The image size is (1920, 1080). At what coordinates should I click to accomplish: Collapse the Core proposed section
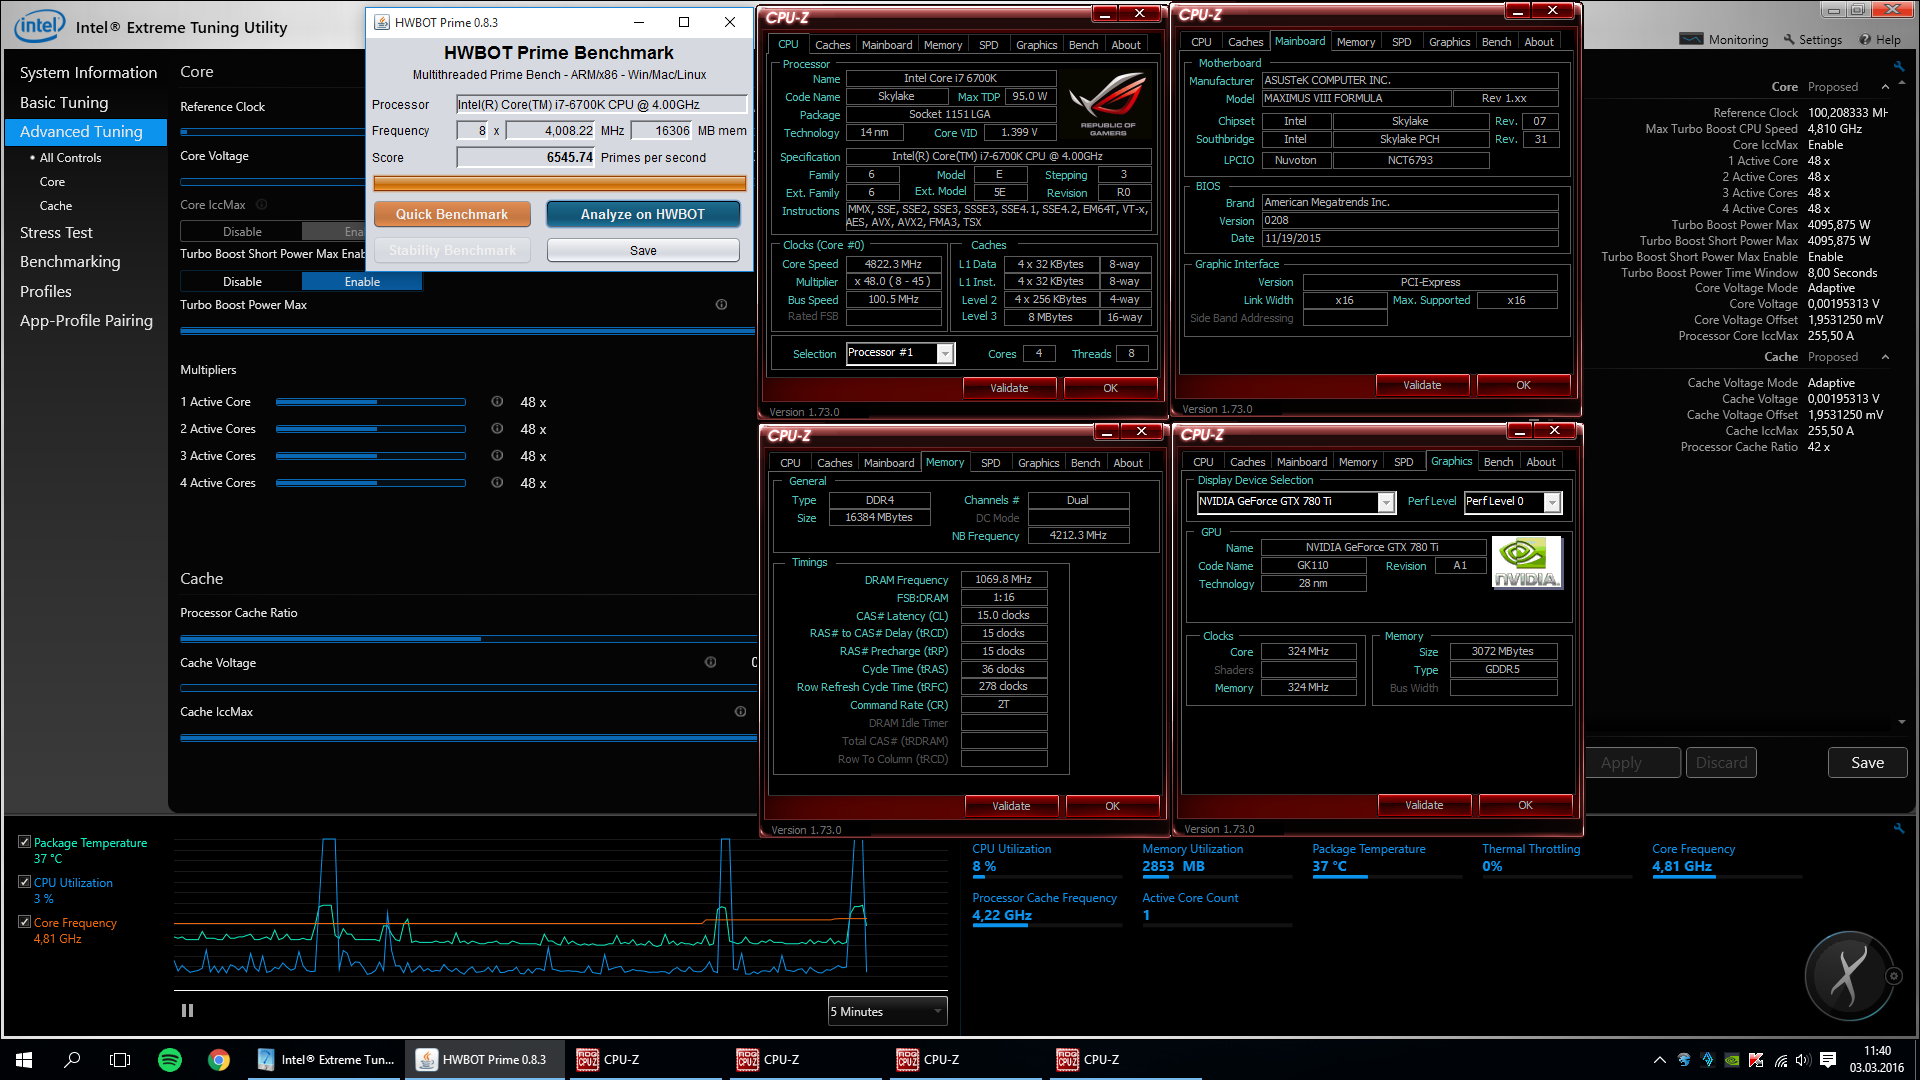click(1886, 87)
